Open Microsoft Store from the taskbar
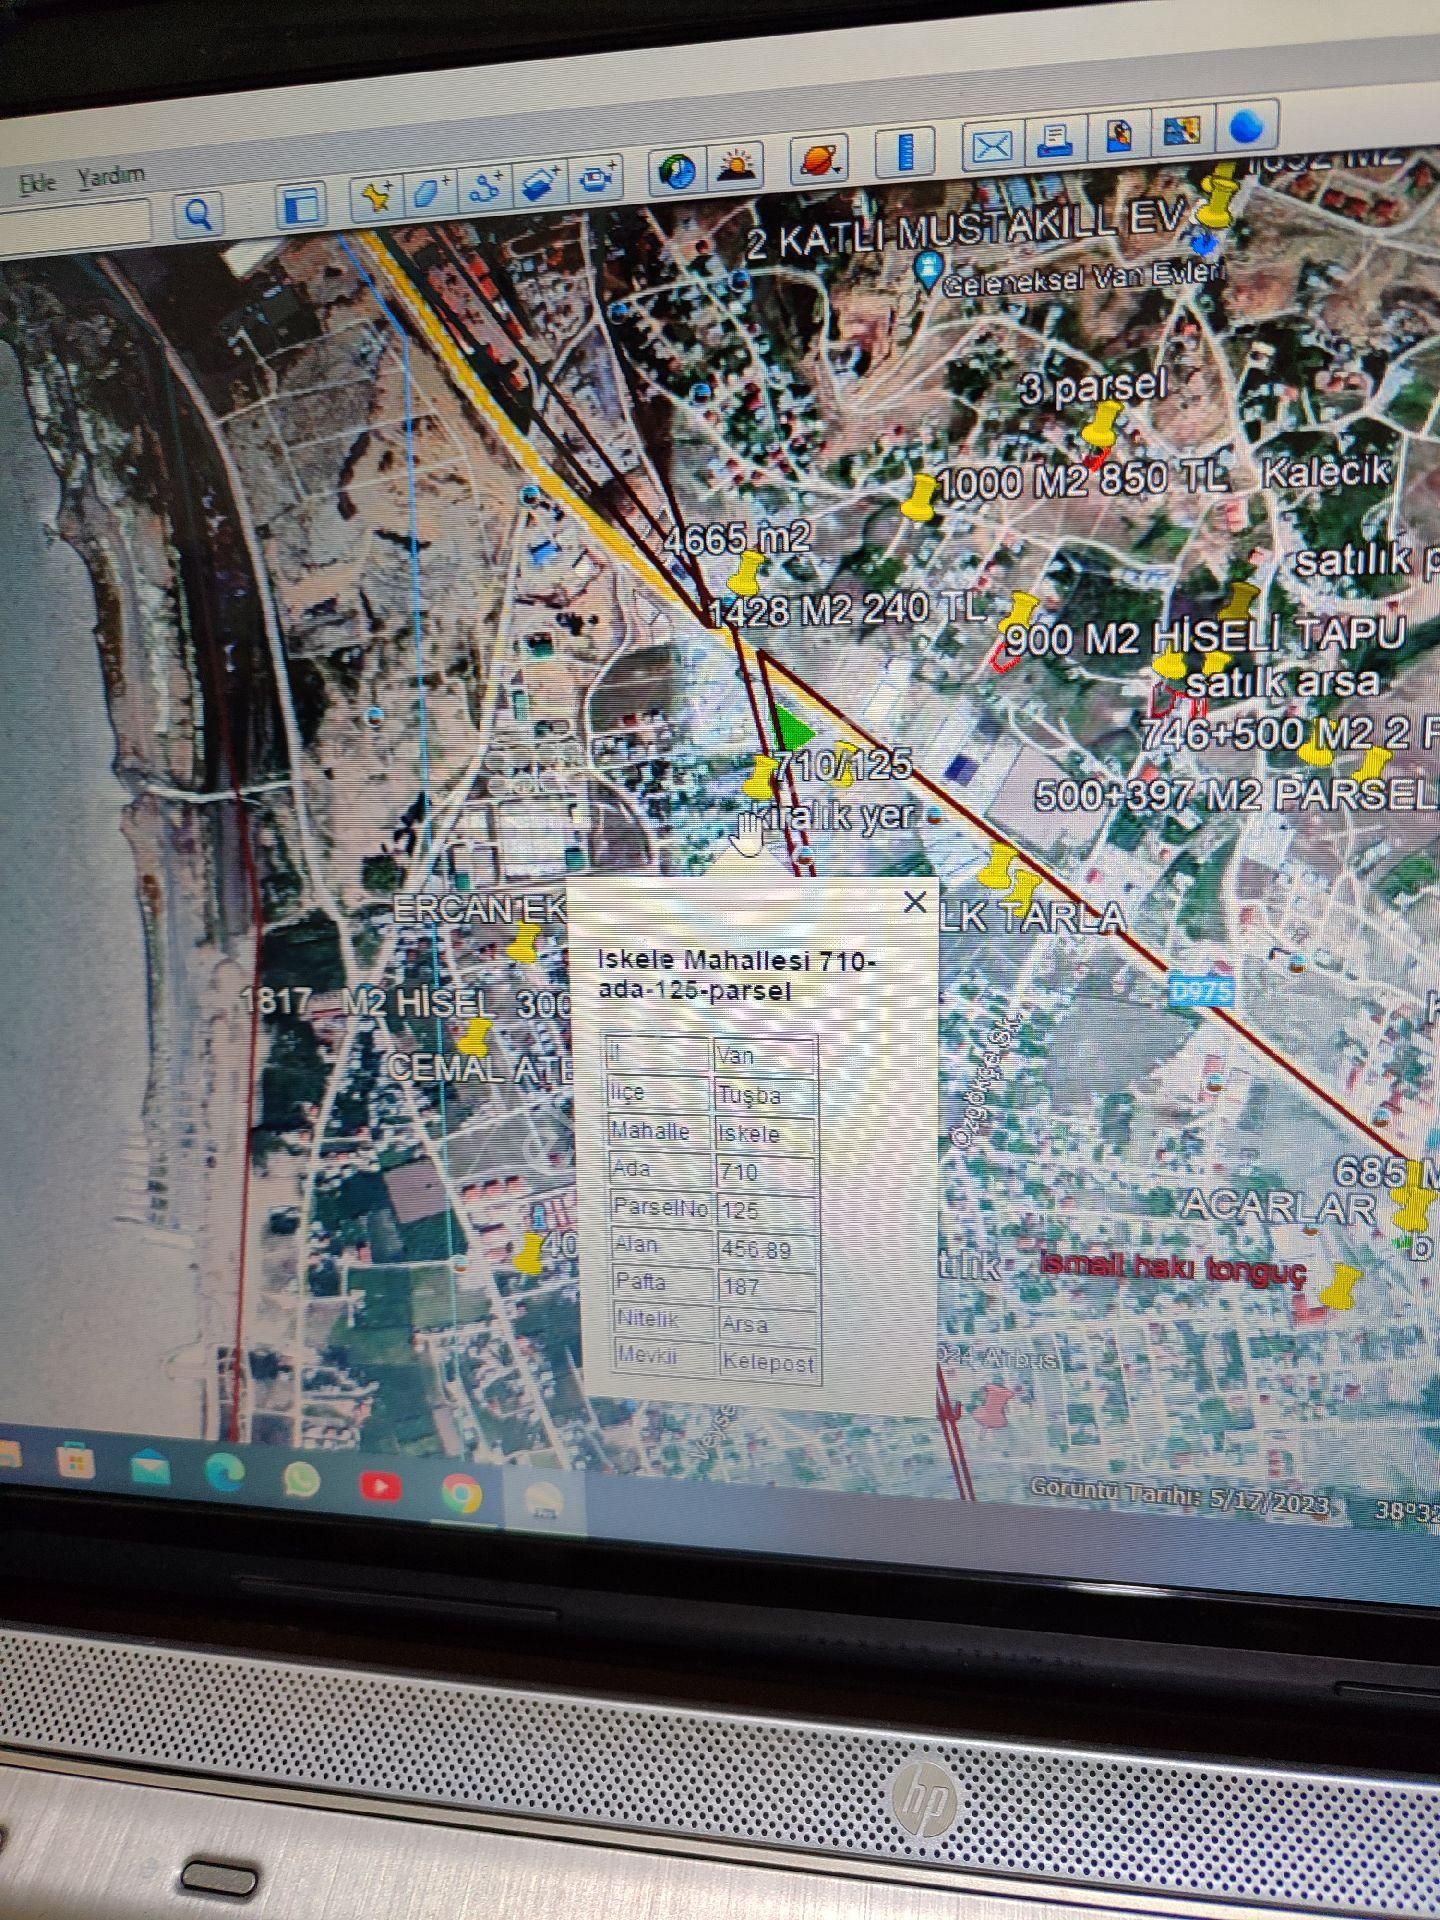The width and height of the screenshot is (1440, 1920). 76,1464
